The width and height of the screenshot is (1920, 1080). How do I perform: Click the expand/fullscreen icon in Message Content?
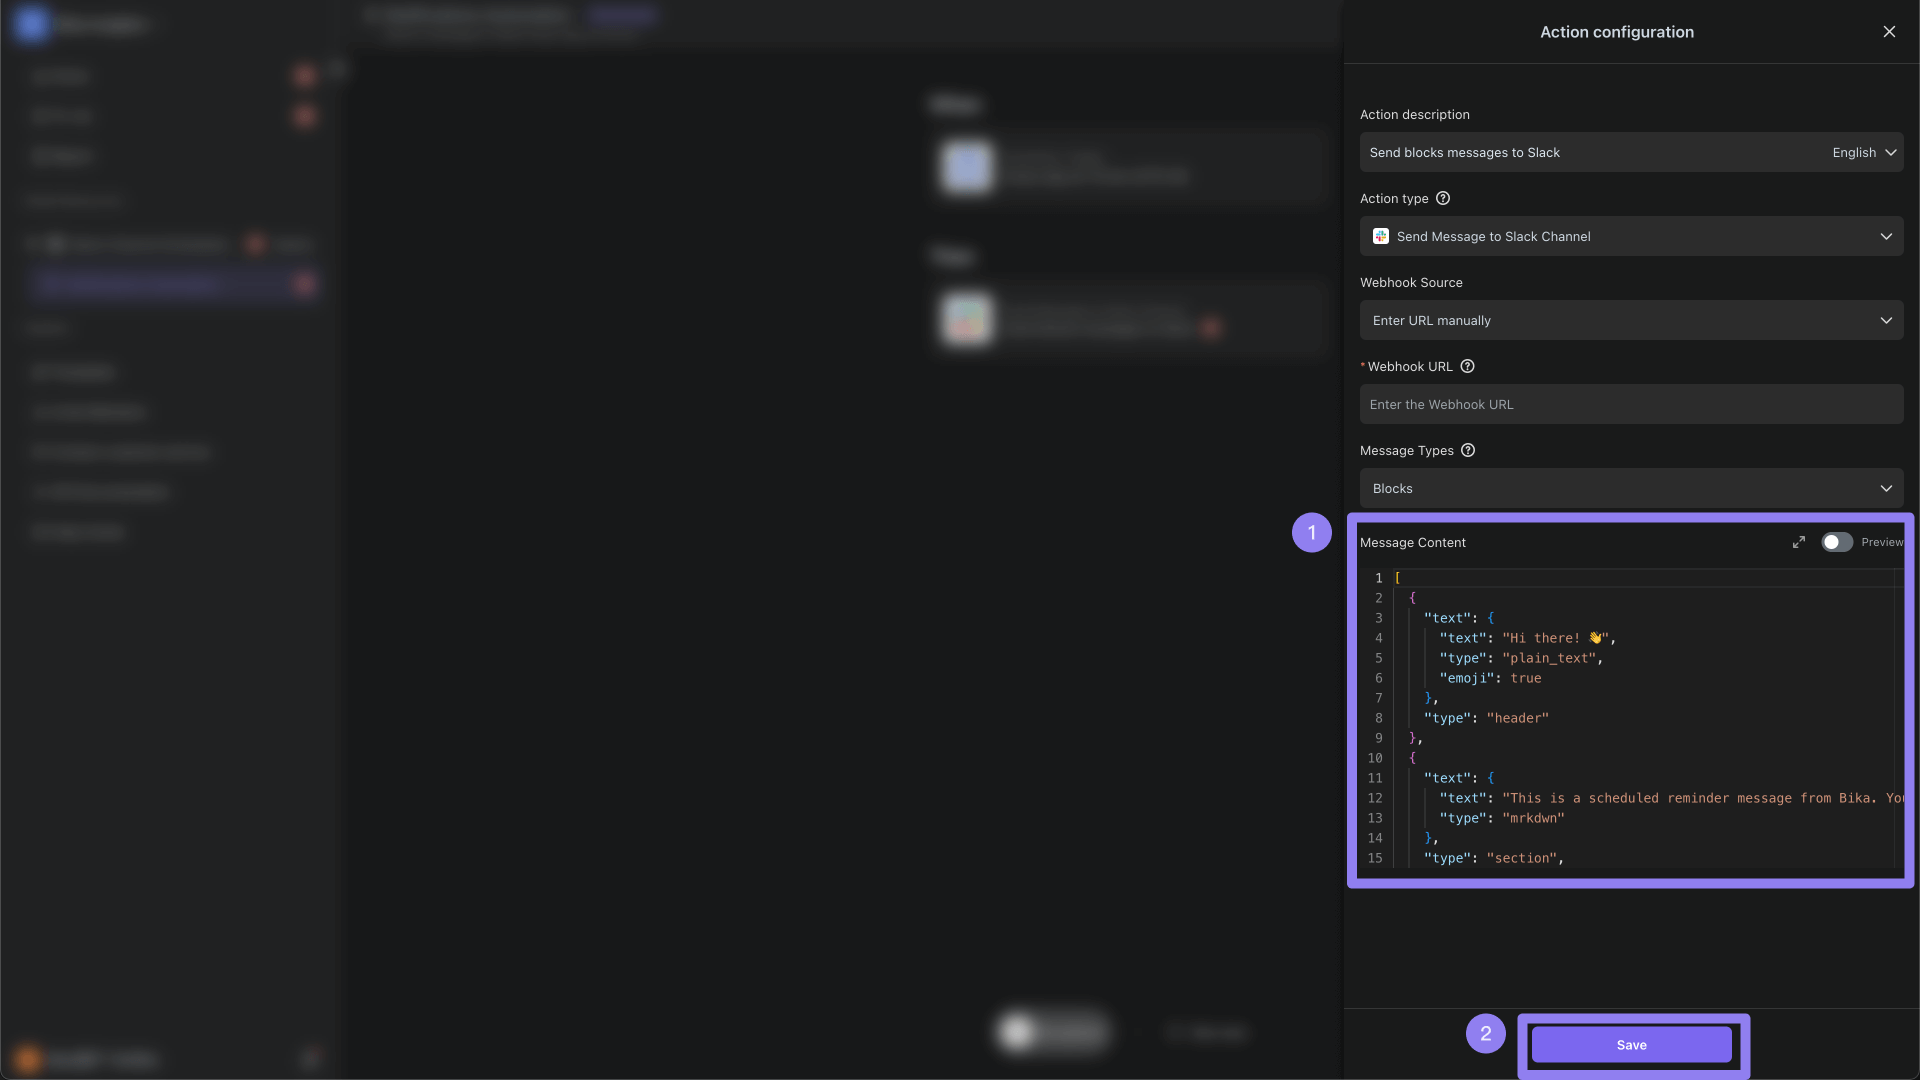point(1799,542)
